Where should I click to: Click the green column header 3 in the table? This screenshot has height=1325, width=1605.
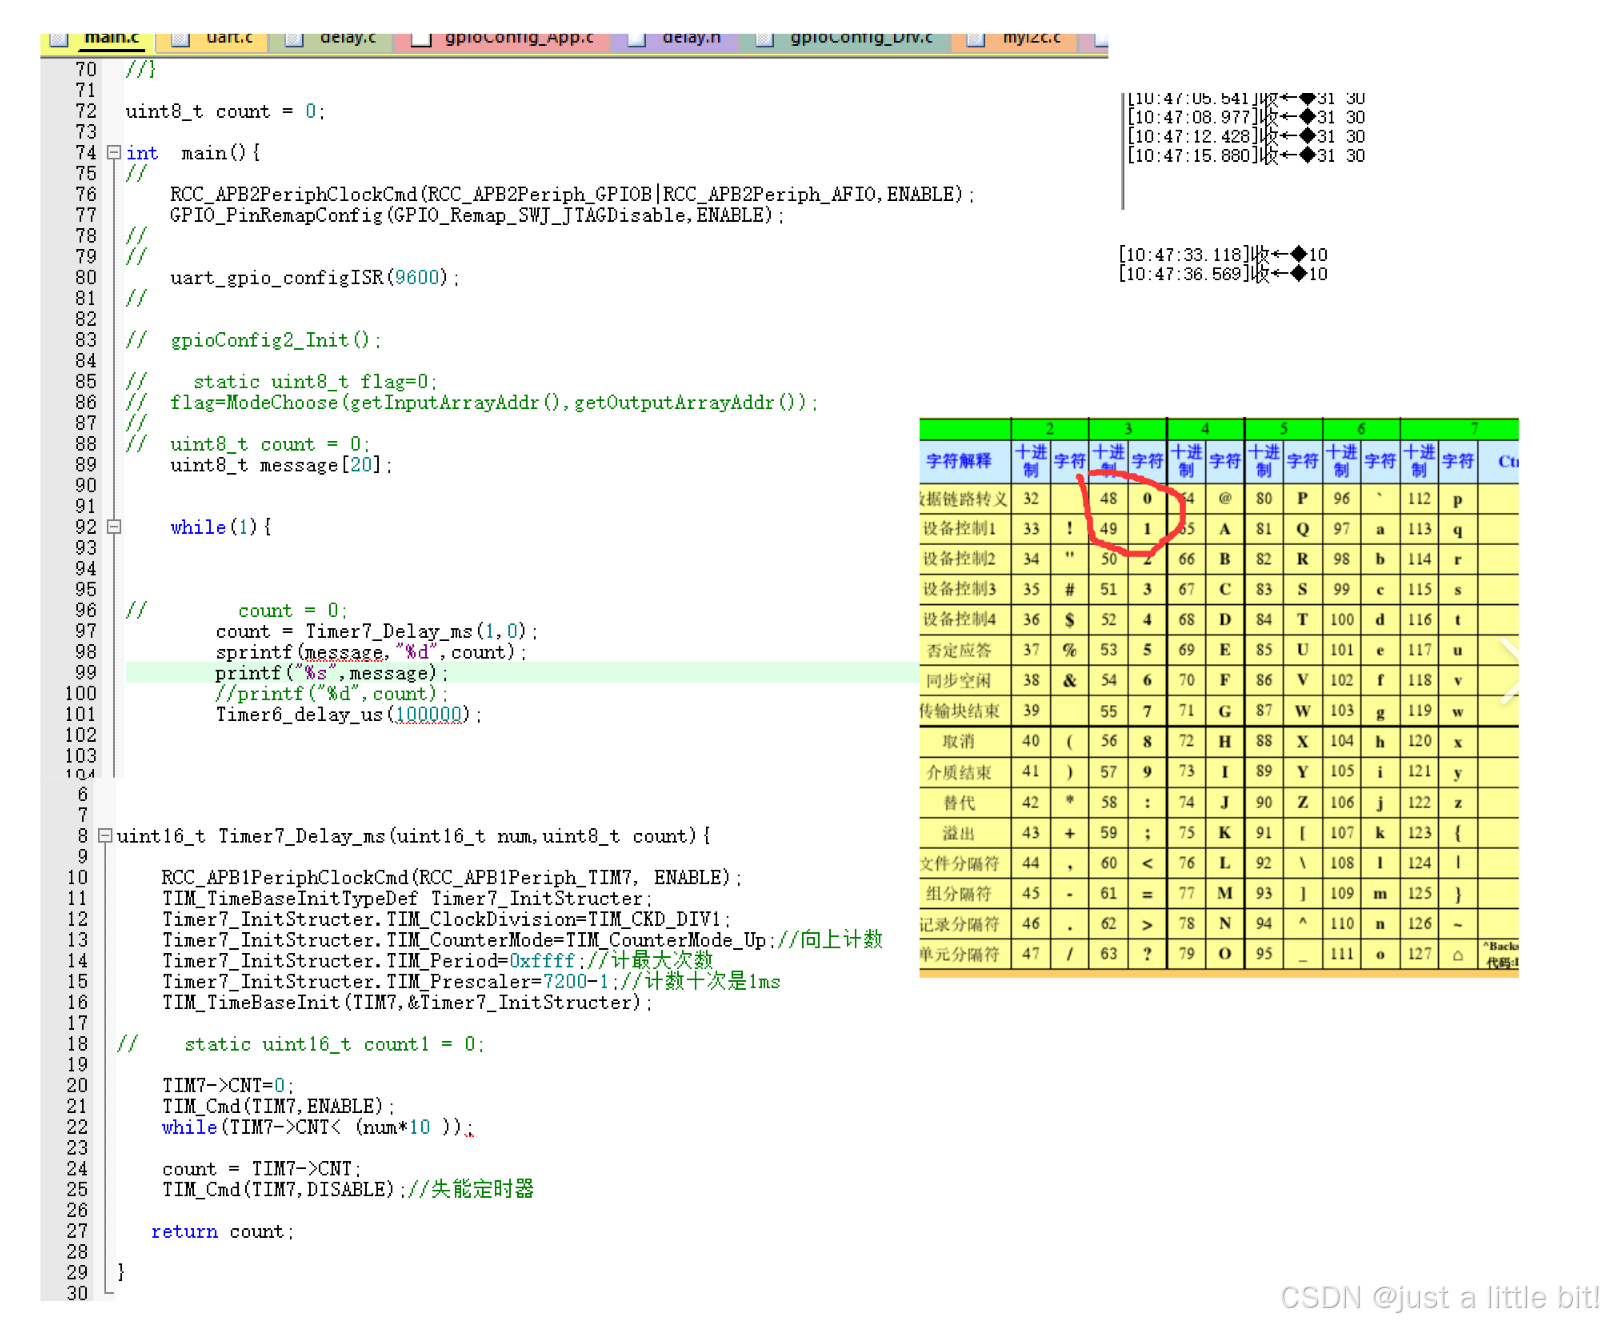click(x=1128, y=428)
